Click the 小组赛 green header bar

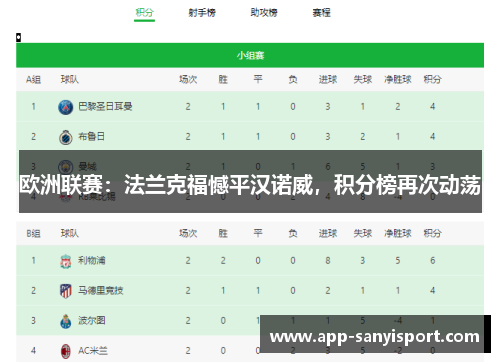coord(250,55)
